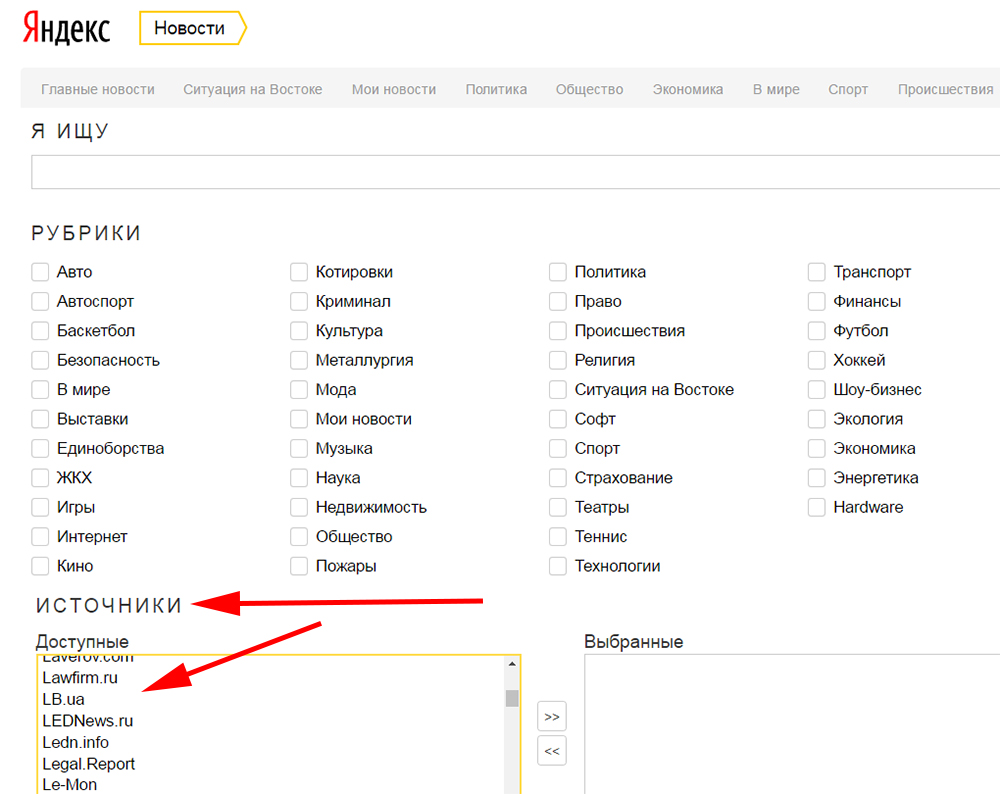Viewport: 1000px width, 794px height.
Task: Go to the Спорт tab
Action: (848, 89)
